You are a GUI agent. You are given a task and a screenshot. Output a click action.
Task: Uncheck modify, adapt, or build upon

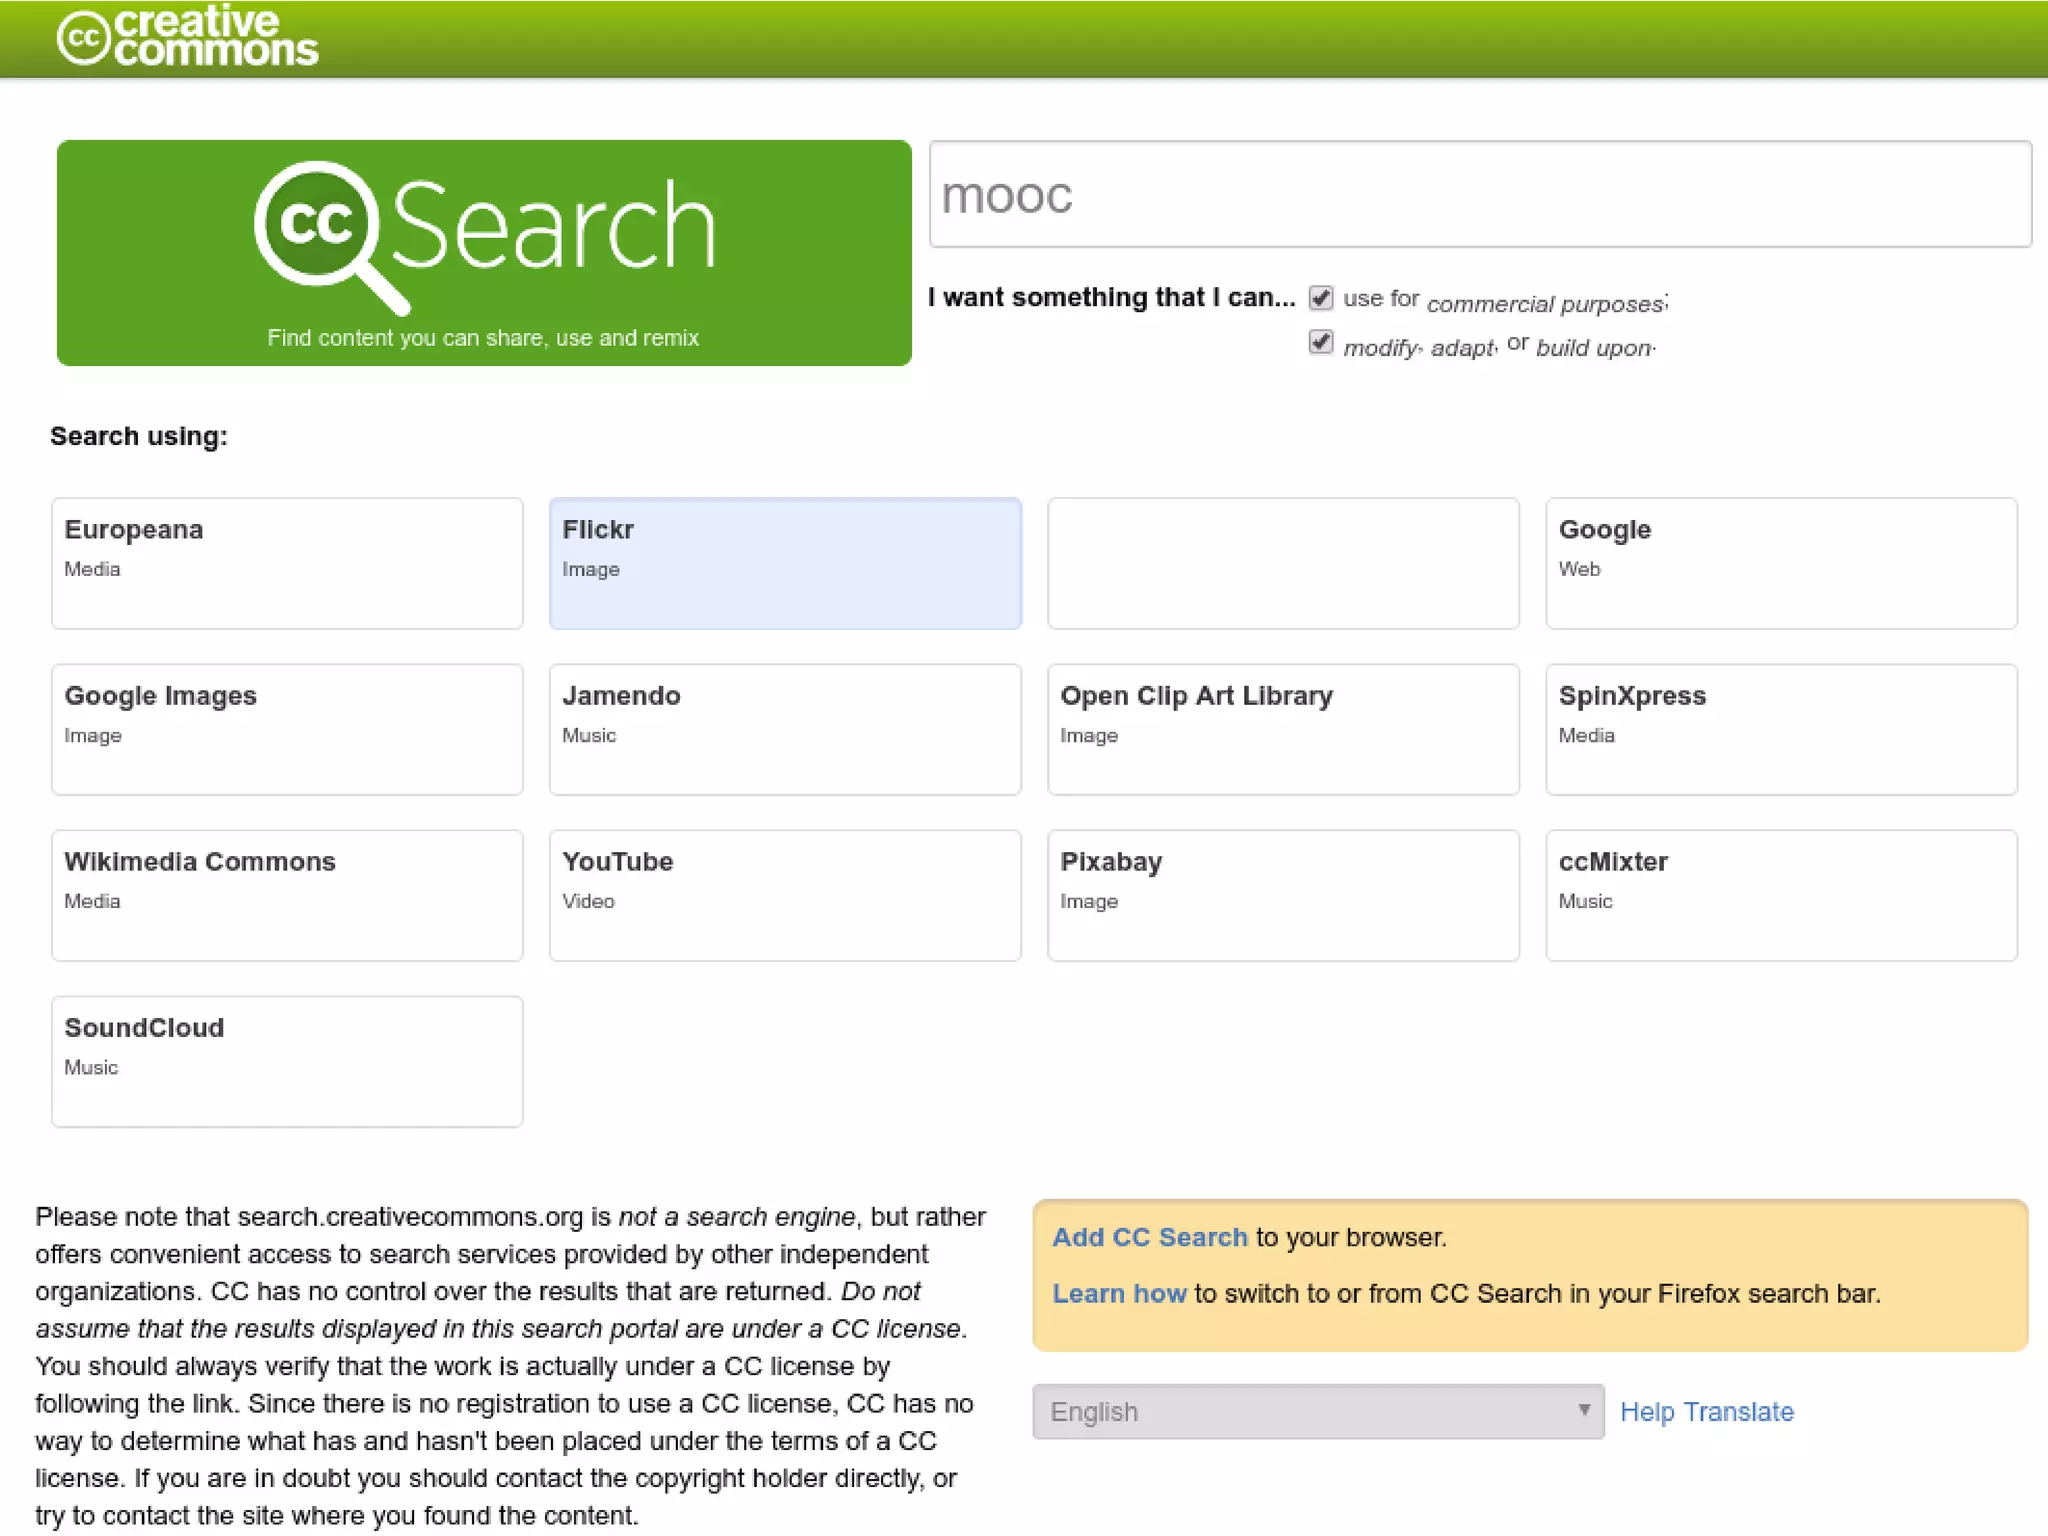pos(1321,343)
